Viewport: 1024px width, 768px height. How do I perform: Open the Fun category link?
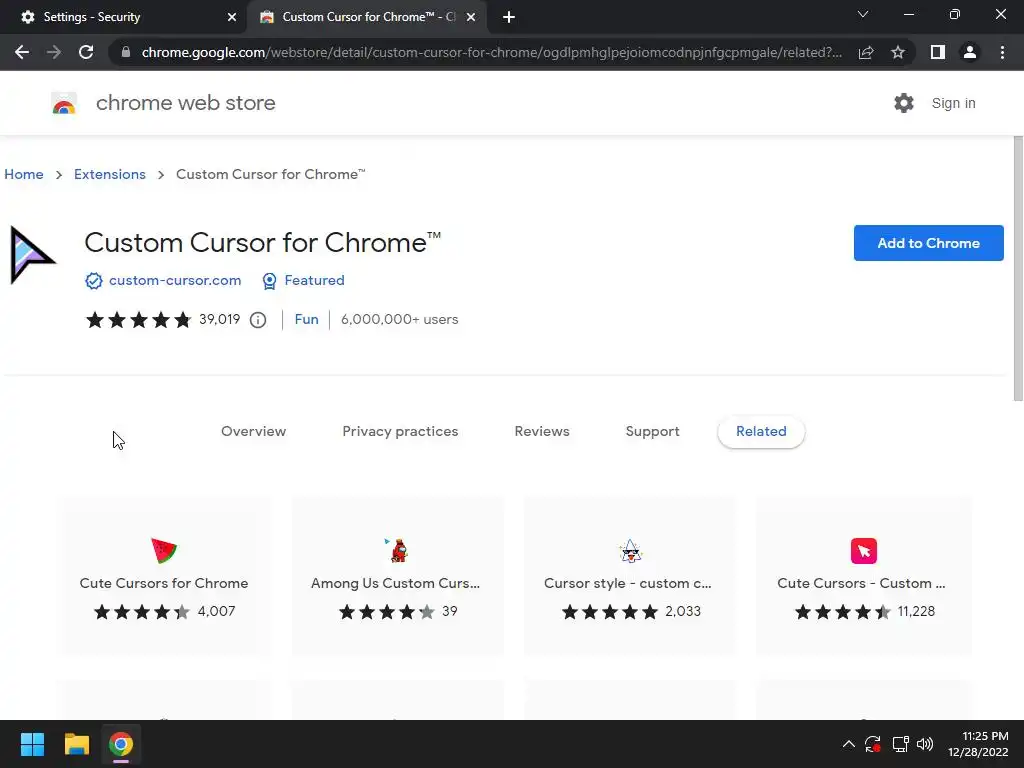click(x=306, y=319)
